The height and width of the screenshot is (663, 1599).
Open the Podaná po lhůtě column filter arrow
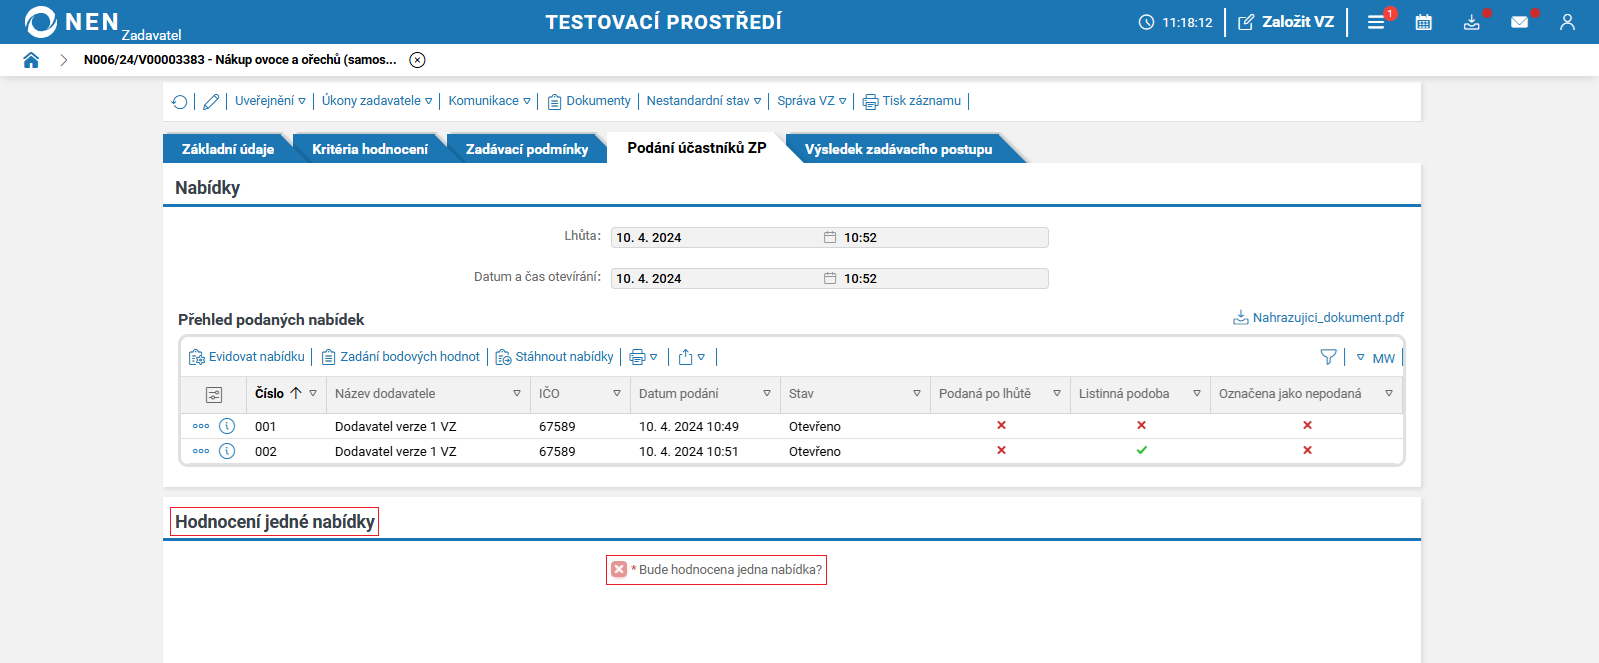click(x=1057, y=393)
